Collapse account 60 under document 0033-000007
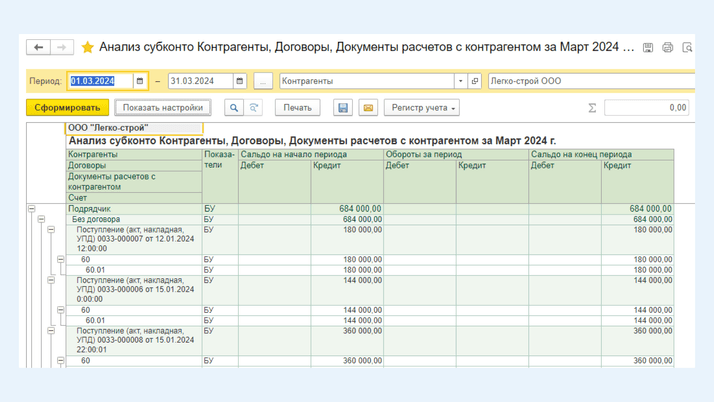Viewport: 714px width, 402px height. (61, 260)
